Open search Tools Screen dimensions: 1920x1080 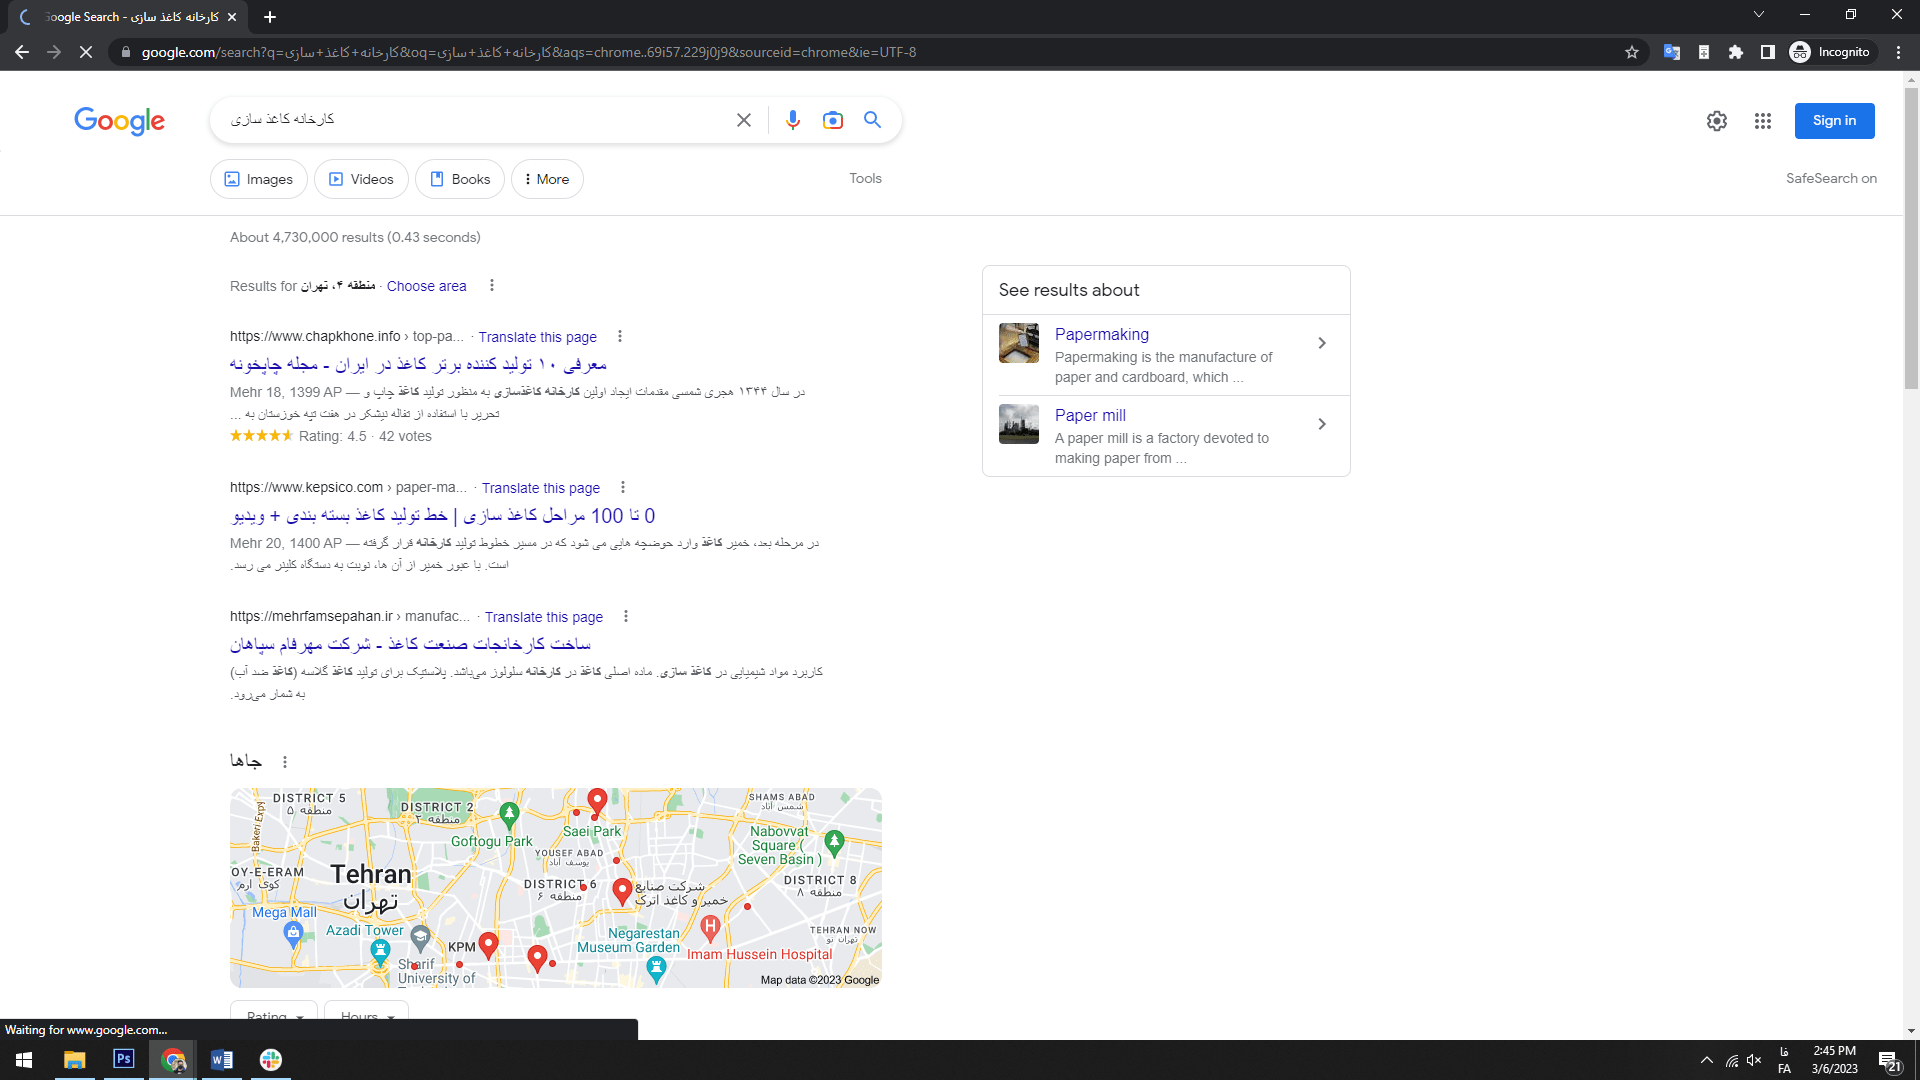(x=866, y=178)
